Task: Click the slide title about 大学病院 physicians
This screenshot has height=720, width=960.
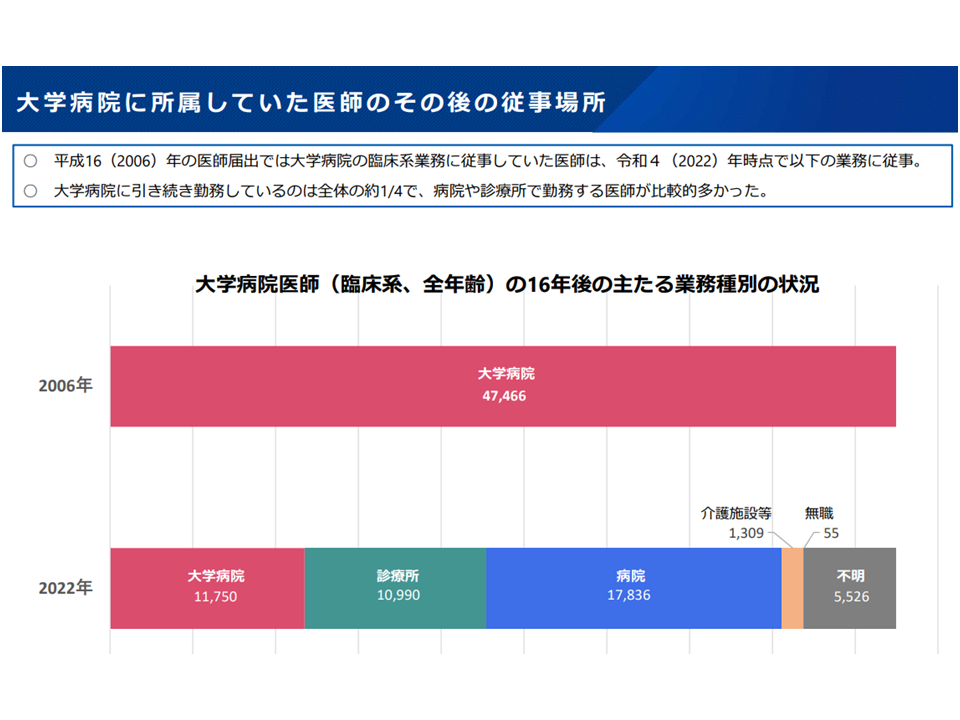Action: click(x=311, y=102)
